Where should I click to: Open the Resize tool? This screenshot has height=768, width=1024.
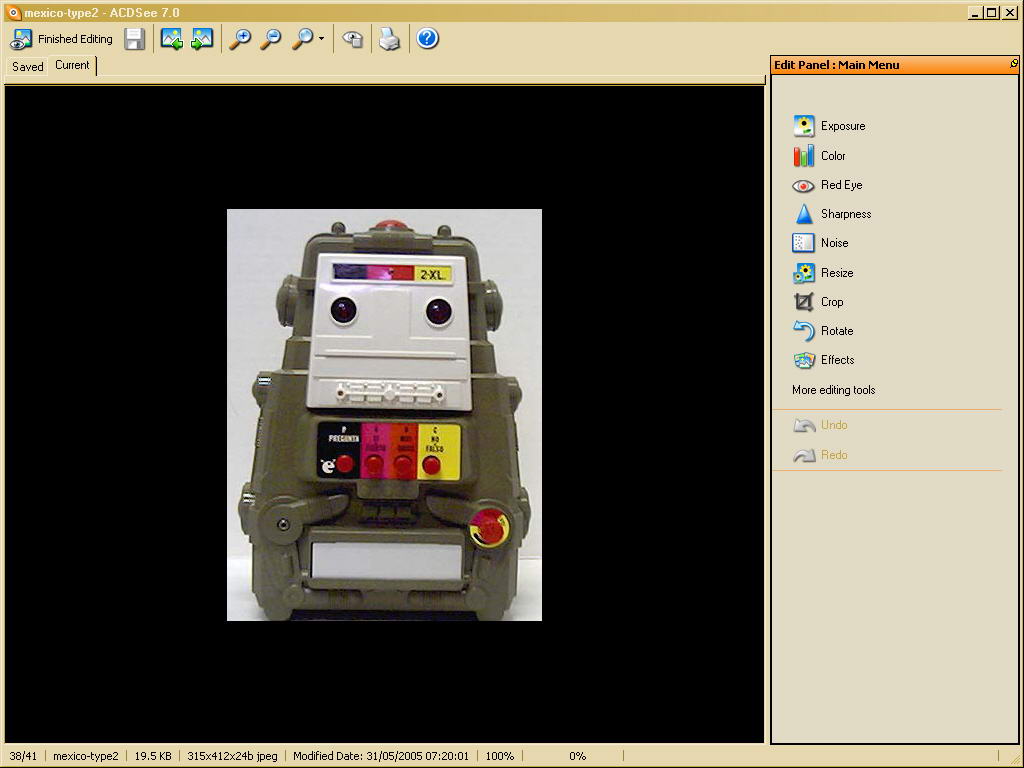[823, 273]
